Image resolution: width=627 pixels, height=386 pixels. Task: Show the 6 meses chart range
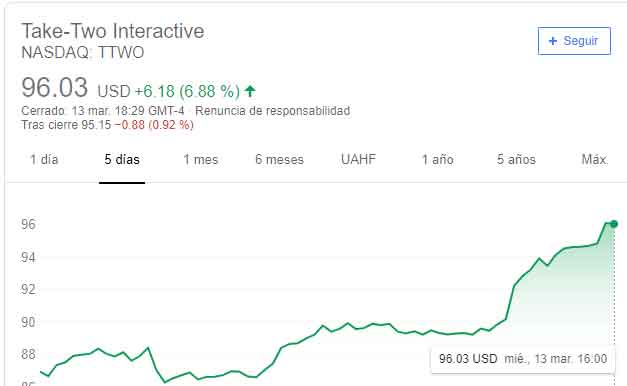click(280, 160)
